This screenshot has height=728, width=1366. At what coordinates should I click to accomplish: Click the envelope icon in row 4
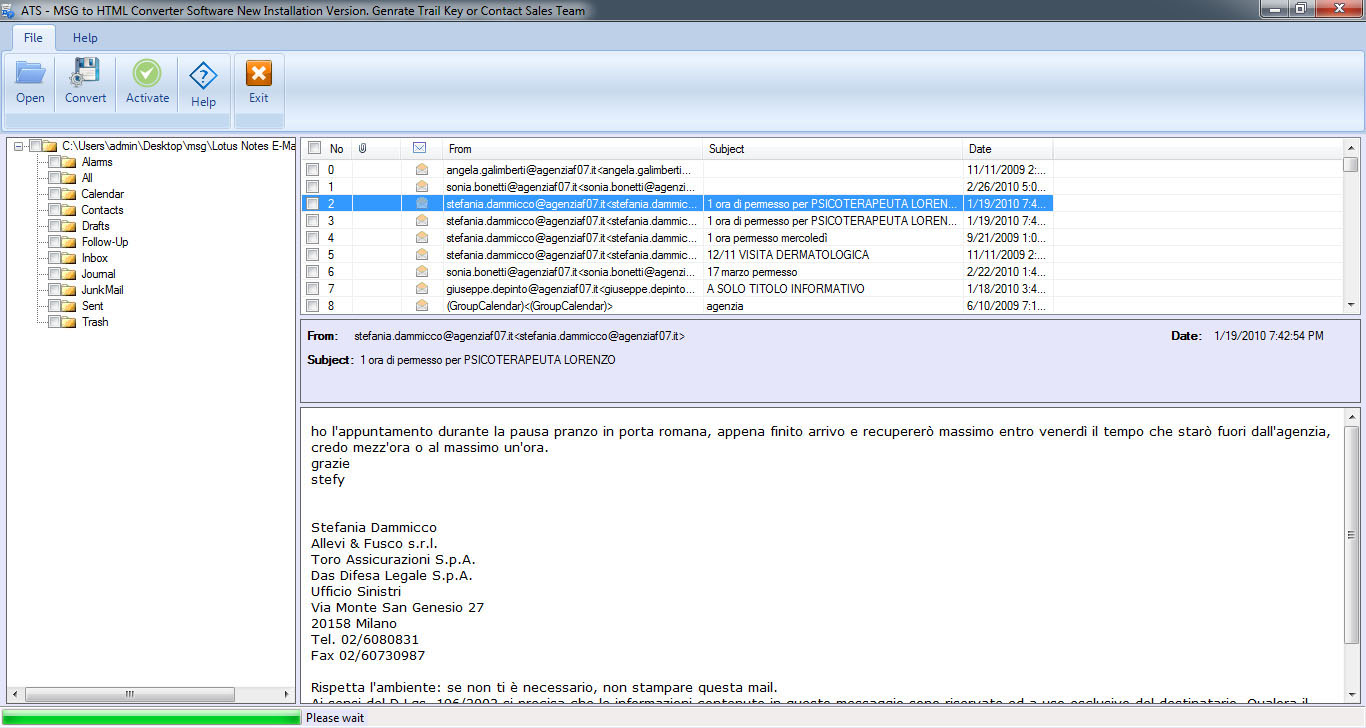421,237
